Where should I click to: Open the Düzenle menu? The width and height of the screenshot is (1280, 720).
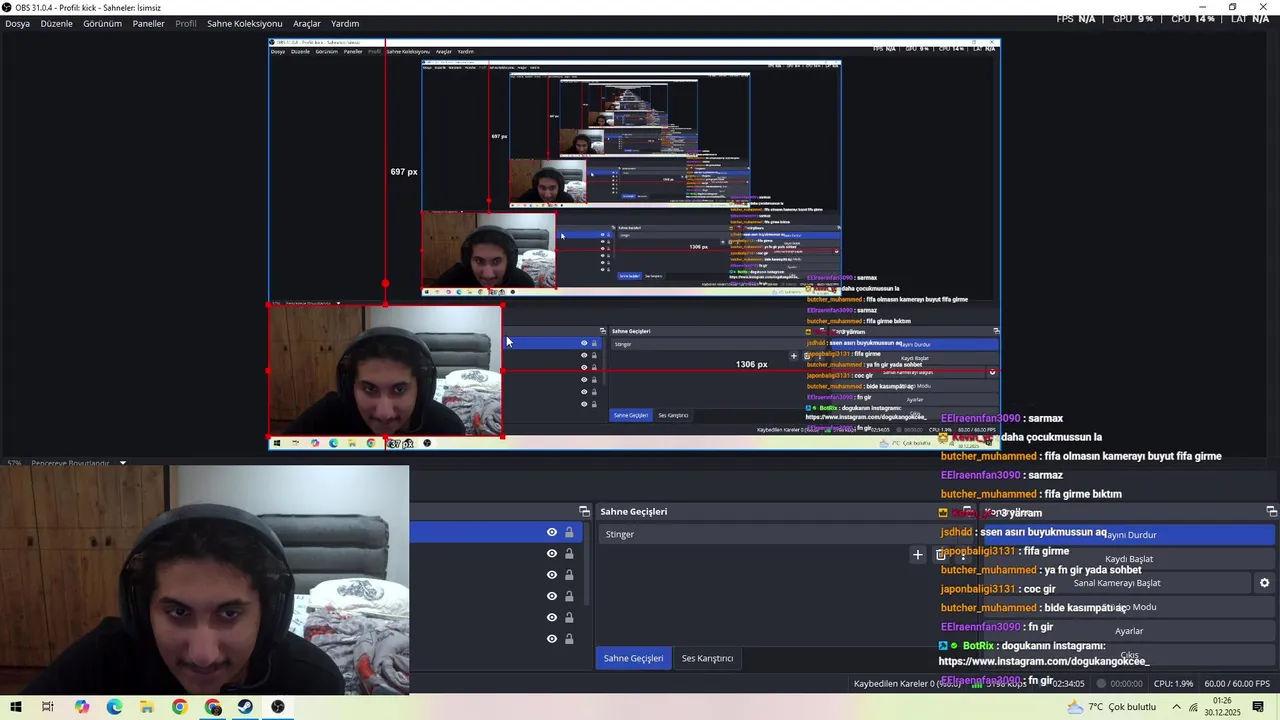pos(56,23)
